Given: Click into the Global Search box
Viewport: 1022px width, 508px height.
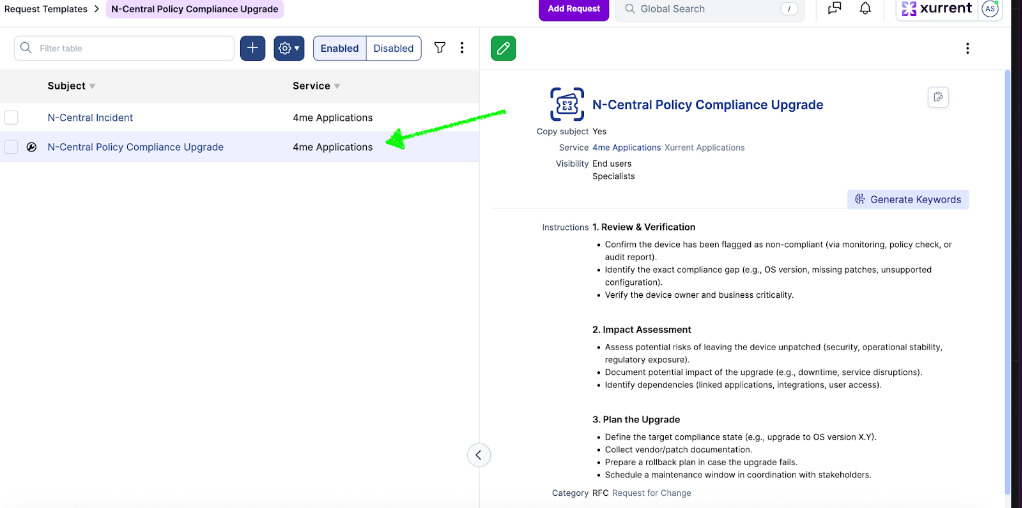Looking at the screenshot, I should click(710, 9).
